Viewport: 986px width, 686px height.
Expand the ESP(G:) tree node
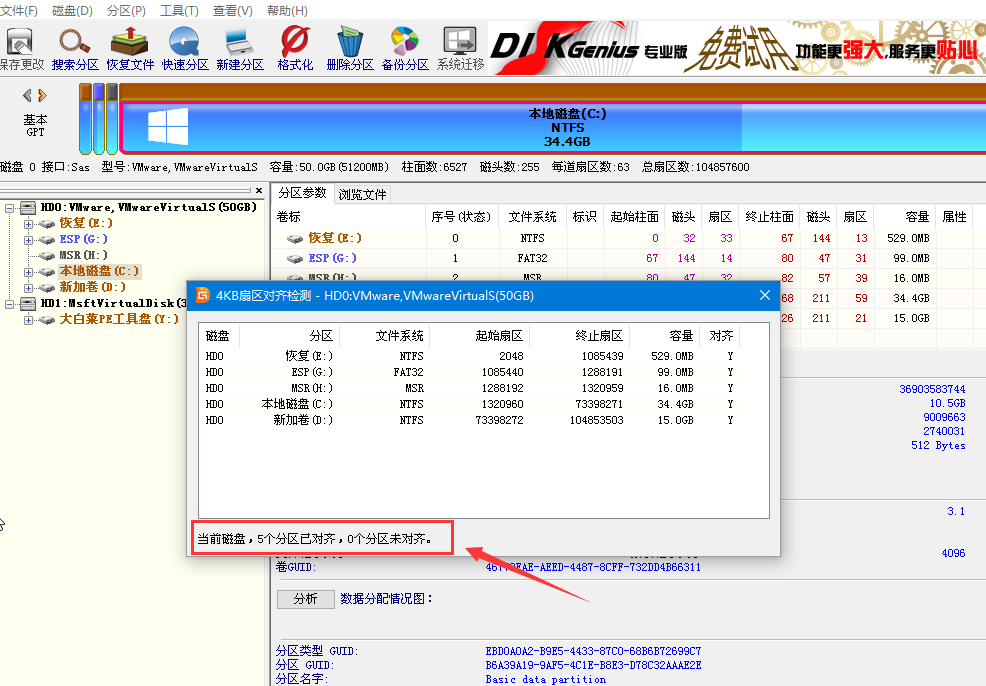[x=28, y=240]
